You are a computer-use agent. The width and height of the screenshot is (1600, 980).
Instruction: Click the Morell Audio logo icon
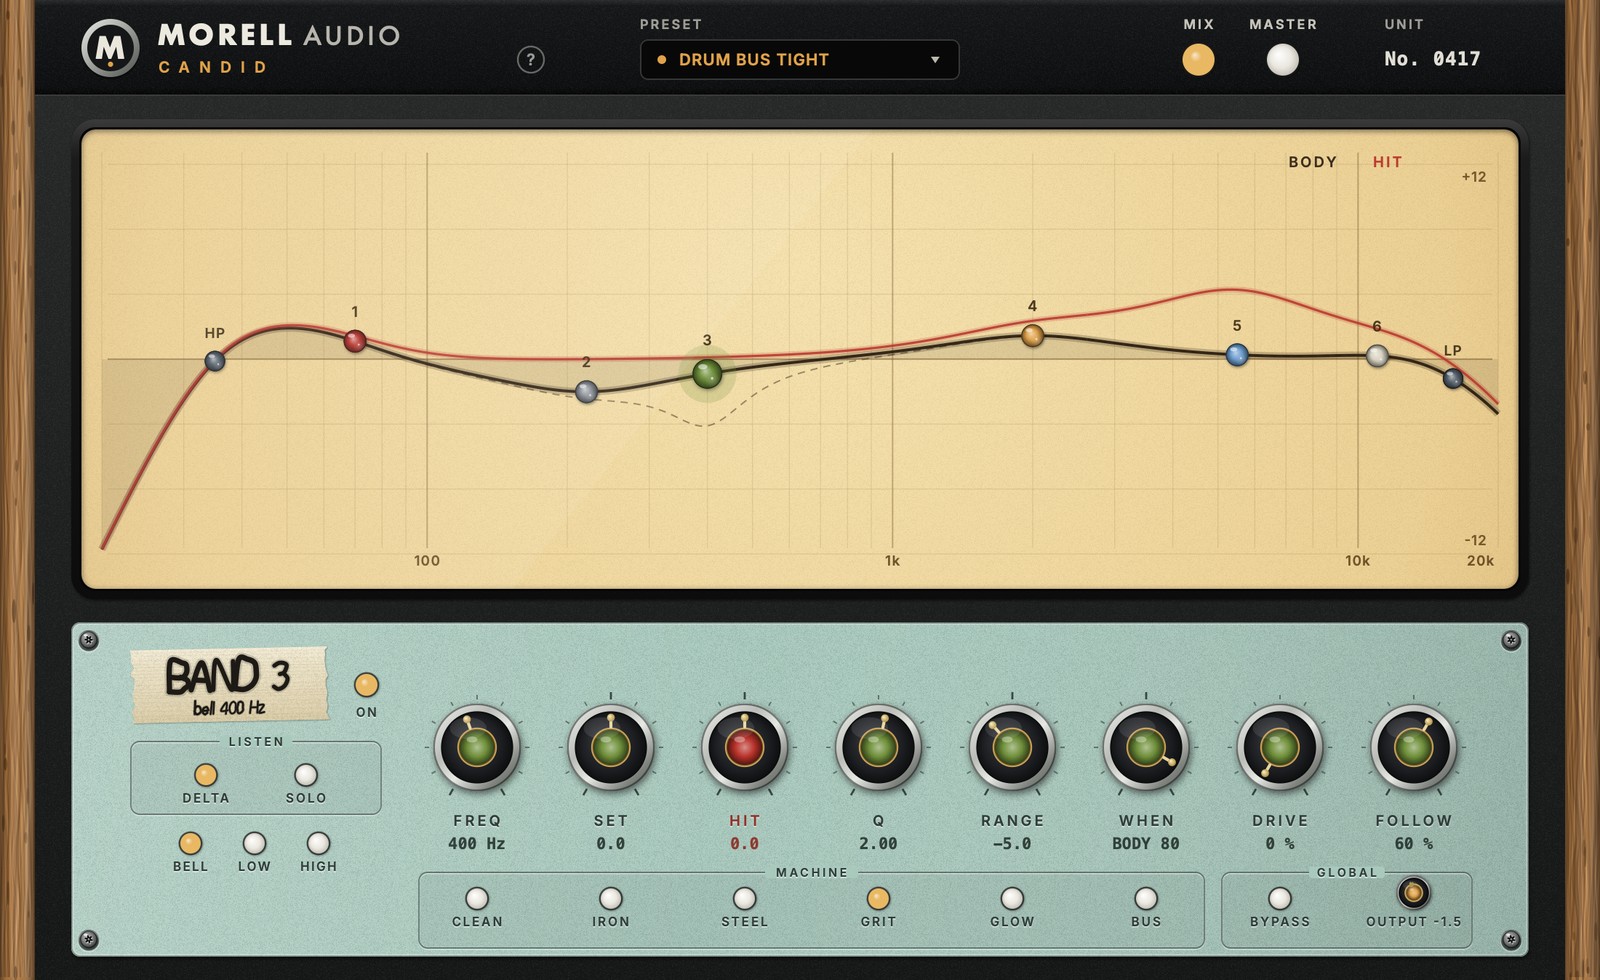110,48
